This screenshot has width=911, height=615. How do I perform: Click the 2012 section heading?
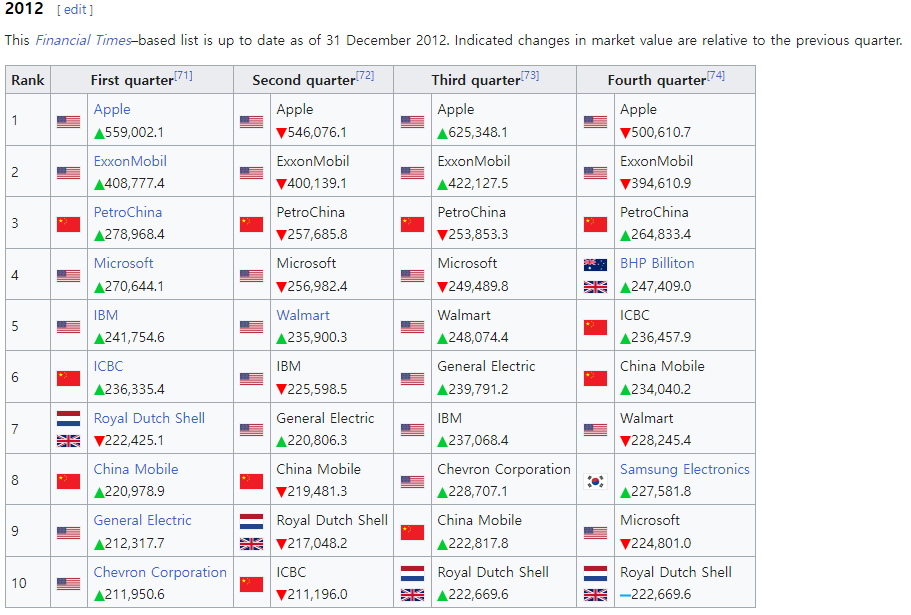pos(24,9)
